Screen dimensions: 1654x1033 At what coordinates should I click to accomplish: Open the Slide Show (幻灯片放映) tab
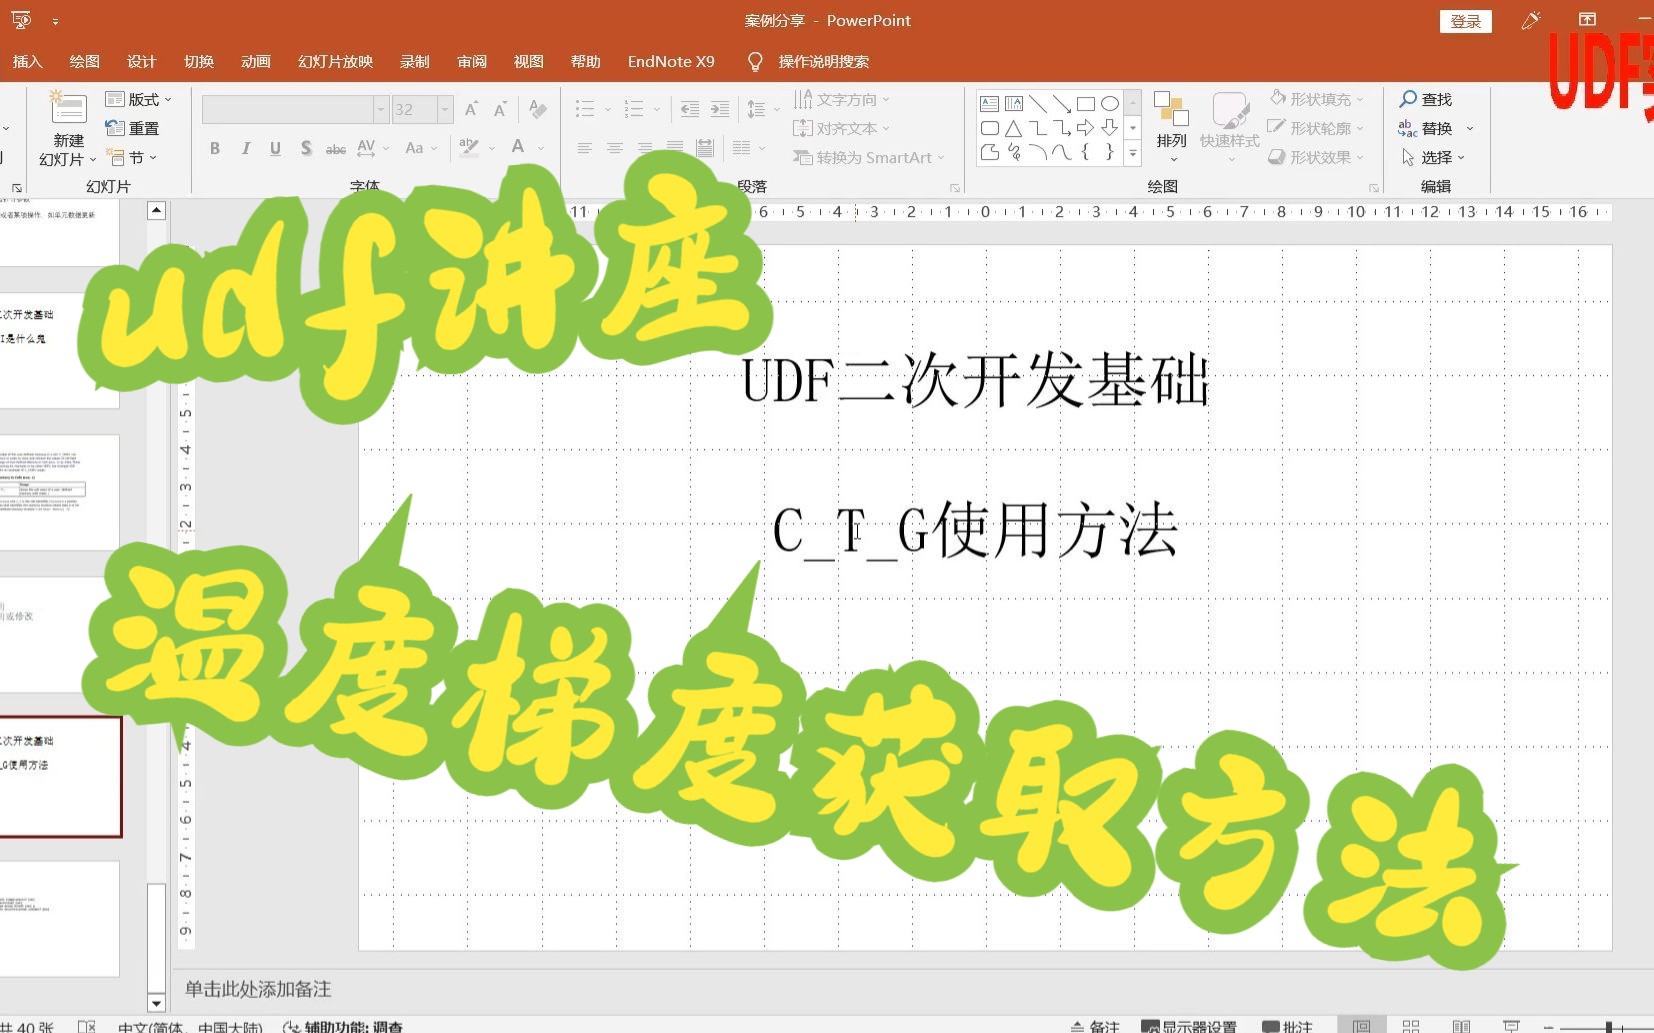pos(335,61)
